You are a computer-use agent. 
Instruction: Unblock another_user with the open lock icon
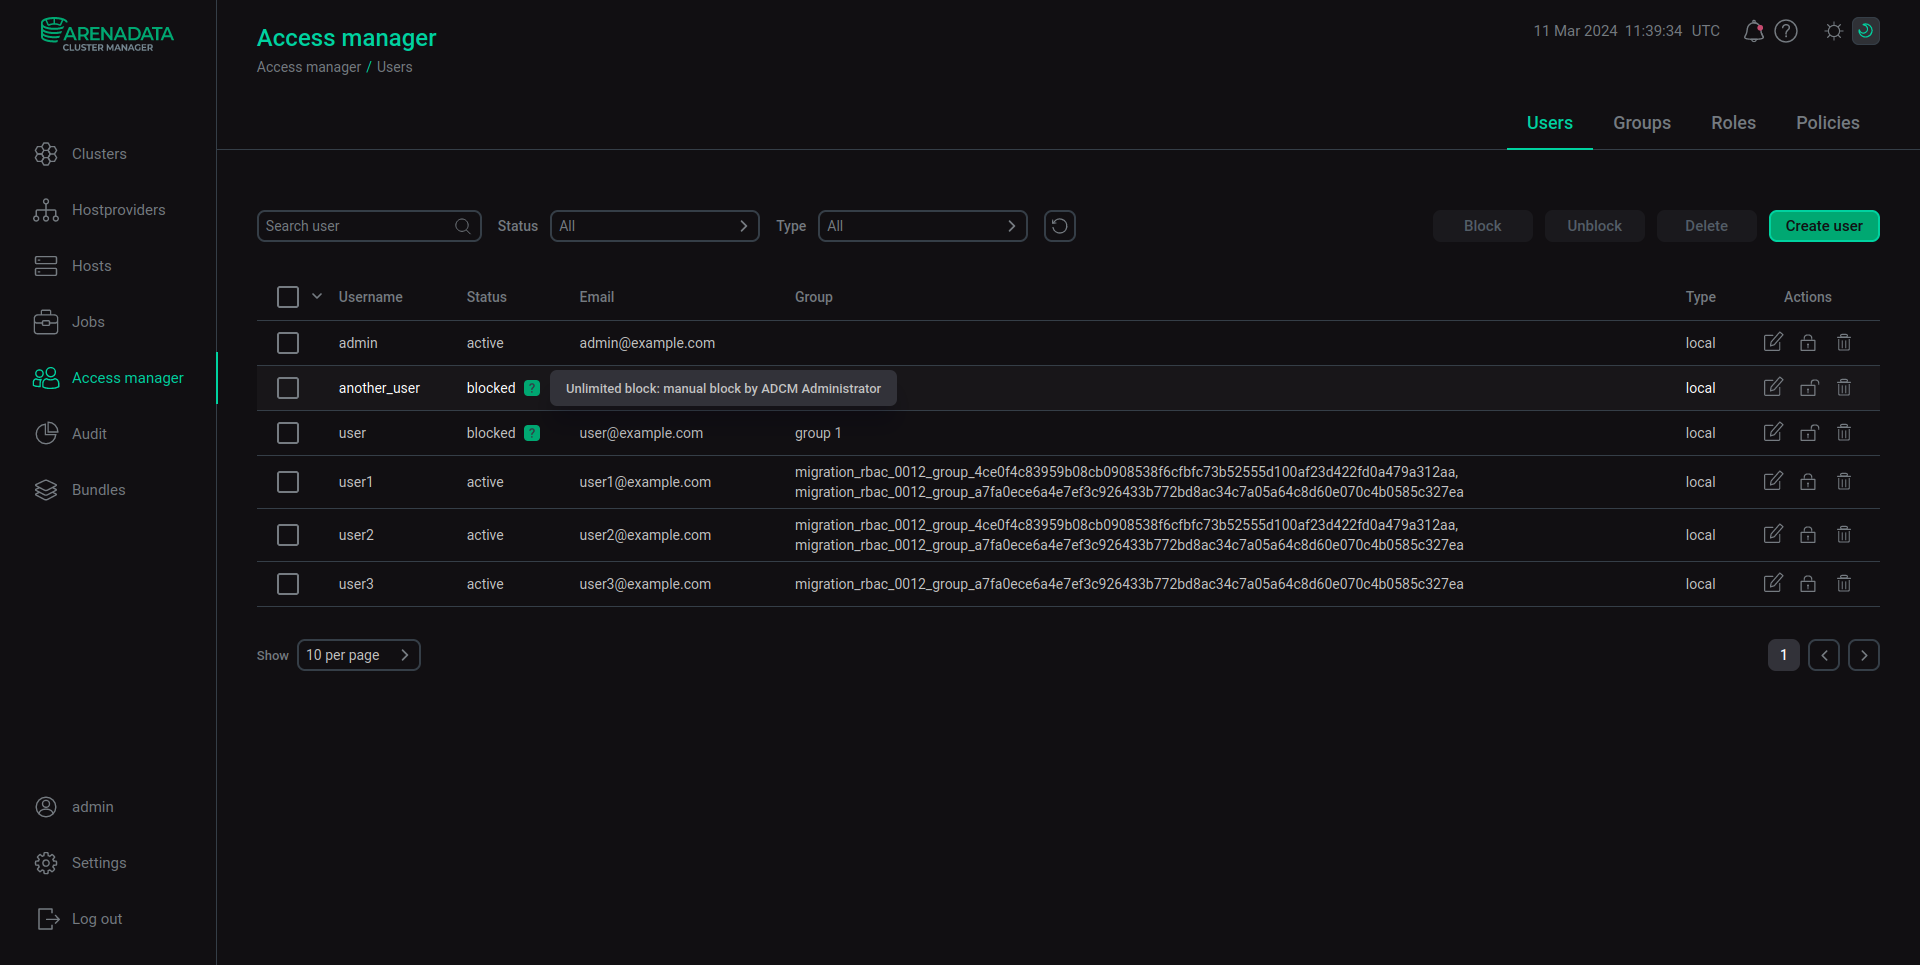1809,387
